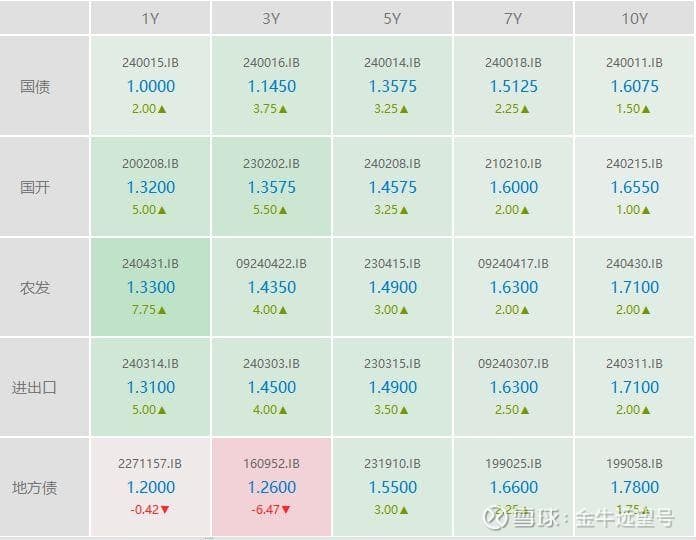Select the 国债 row label
This screenshot has height=540, width=696.
coord(35,86)
